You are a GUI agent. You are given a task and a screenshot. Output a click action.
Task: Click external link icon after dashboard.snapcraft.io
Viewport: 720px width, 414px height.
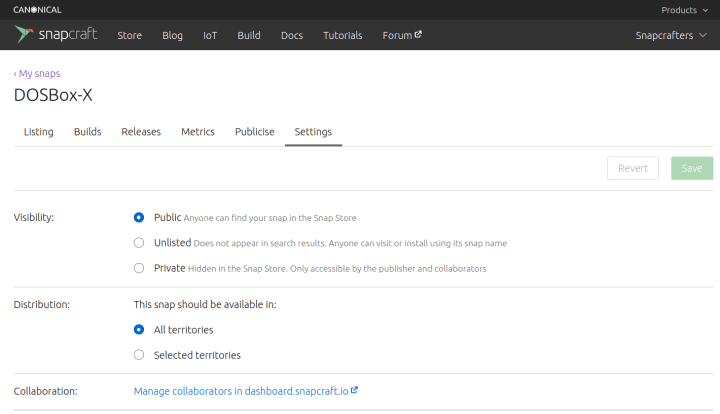tap(354, 390)
